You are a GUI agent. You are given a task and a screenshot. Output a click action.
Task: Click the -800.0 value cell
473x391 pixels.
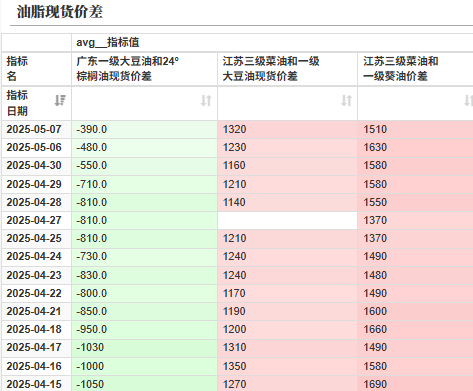144,293
